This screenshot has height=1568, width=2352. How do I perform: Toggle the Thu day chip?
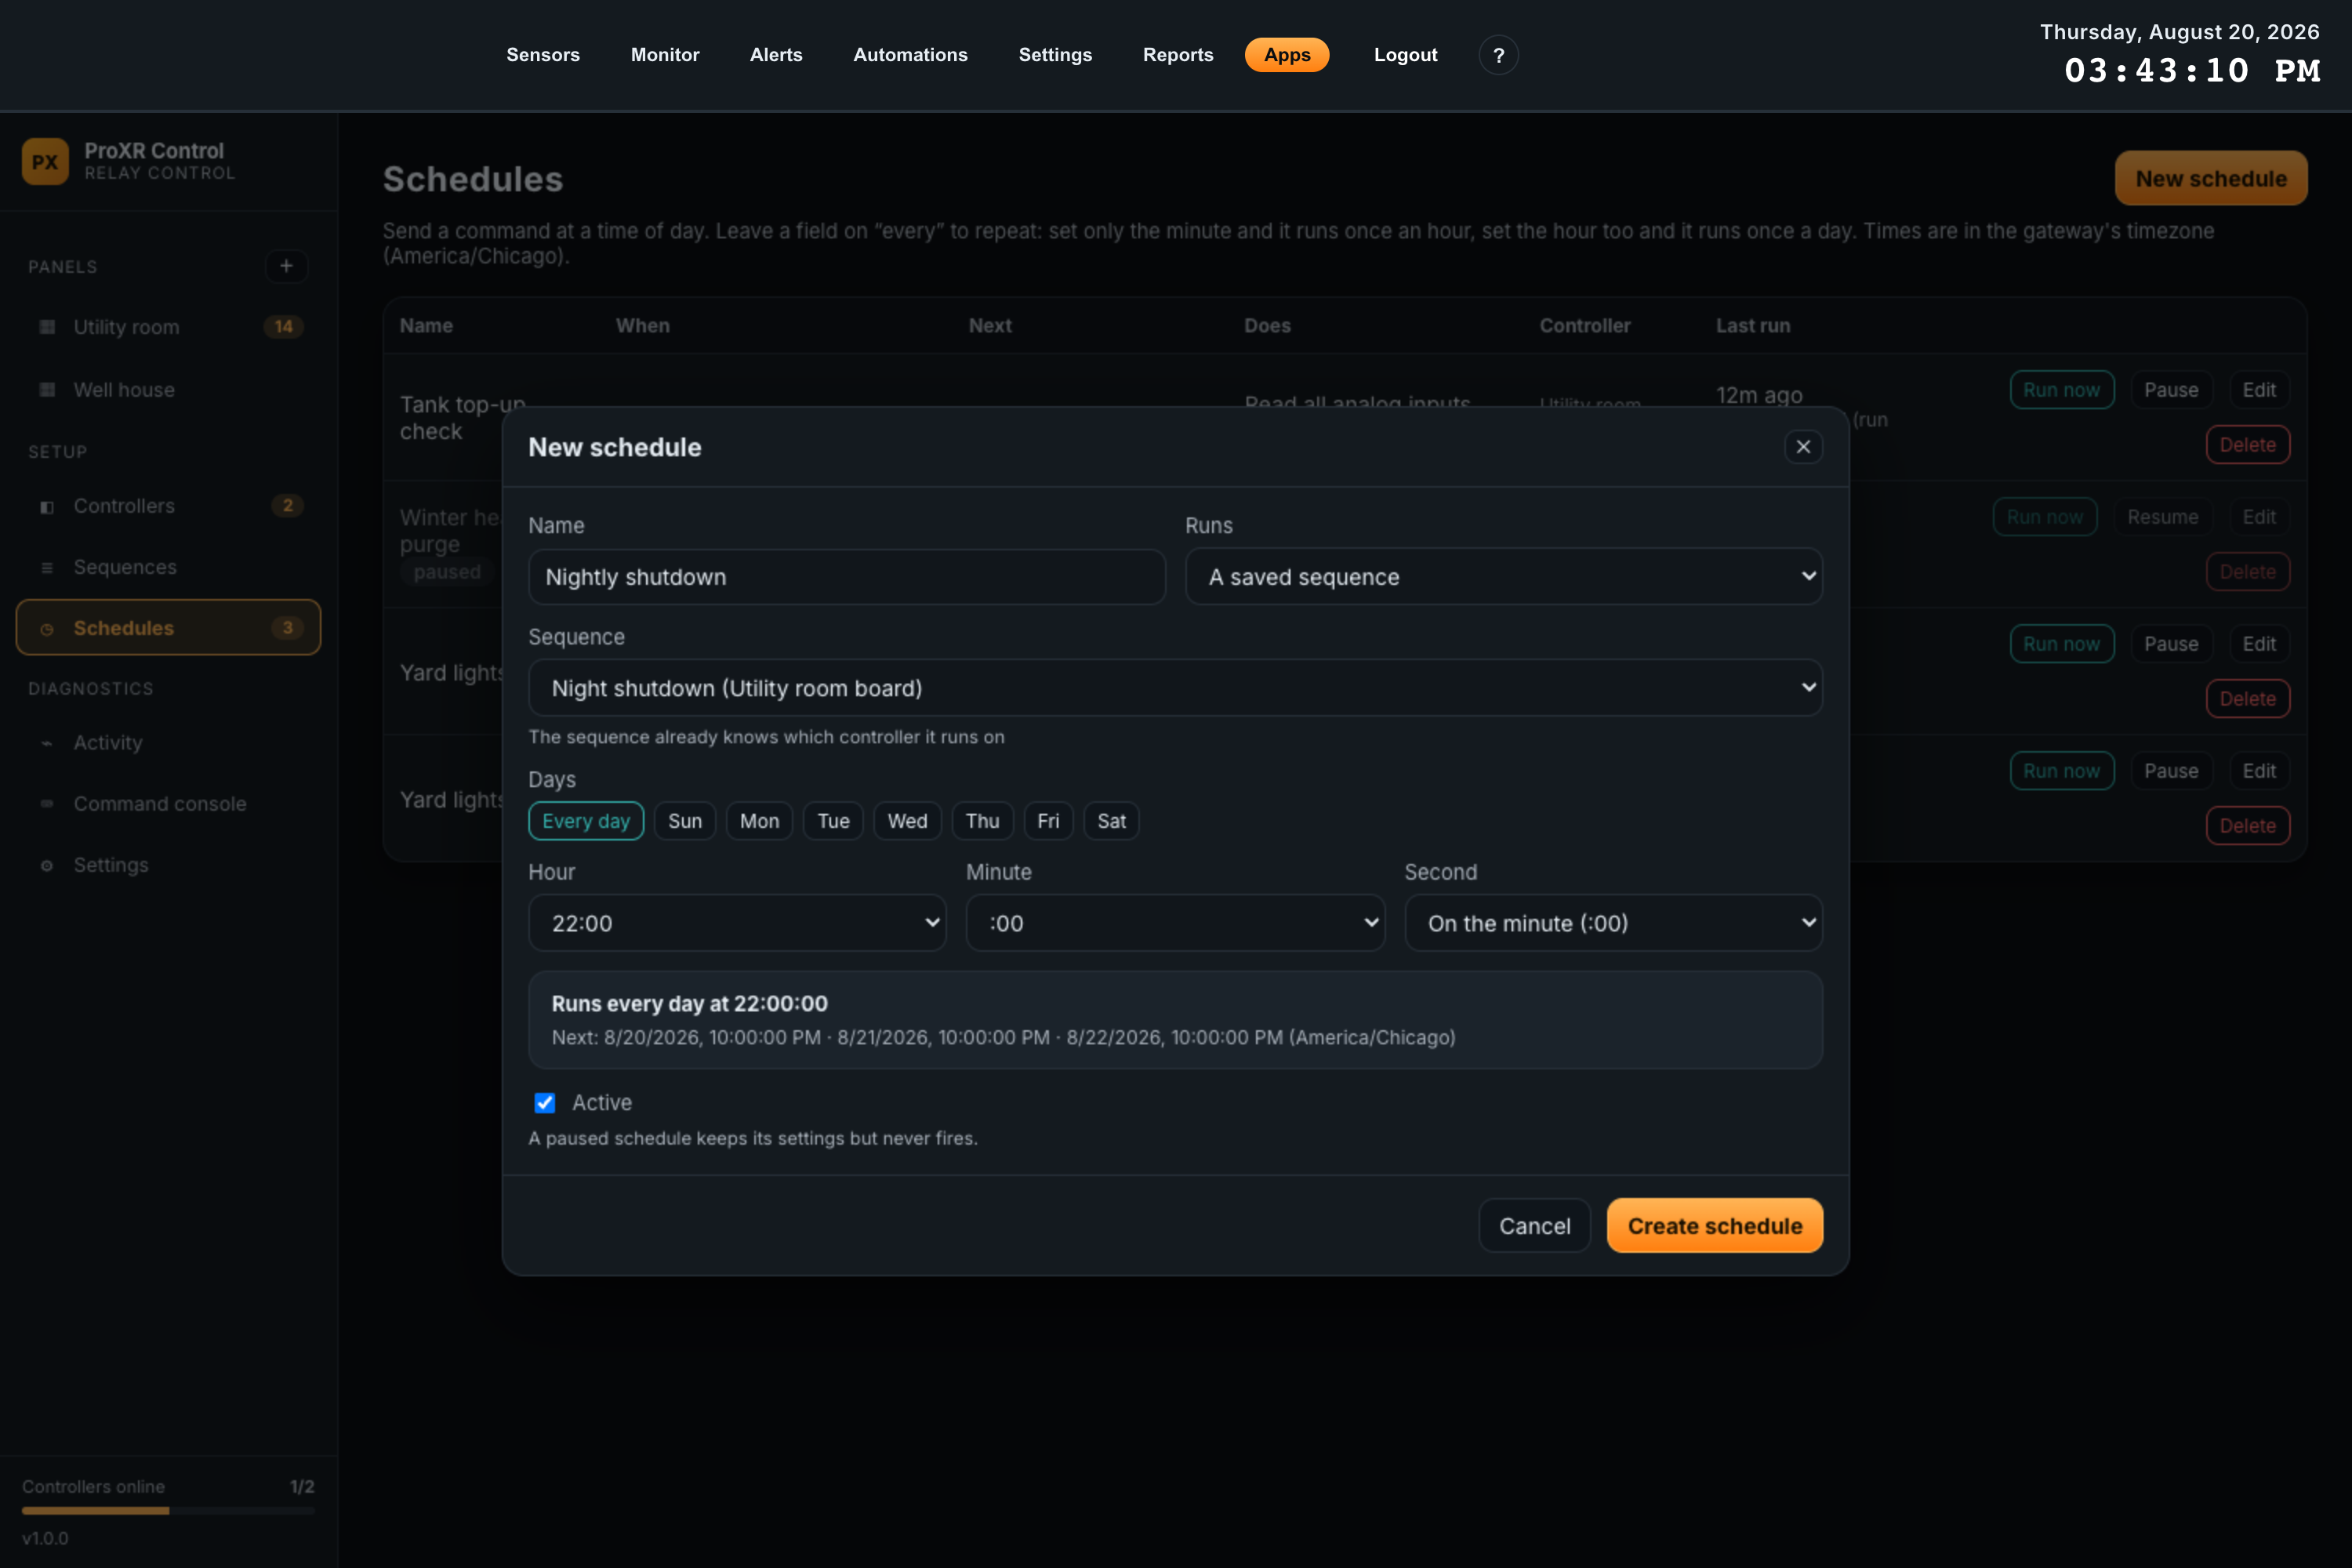[x=982, y=821]
